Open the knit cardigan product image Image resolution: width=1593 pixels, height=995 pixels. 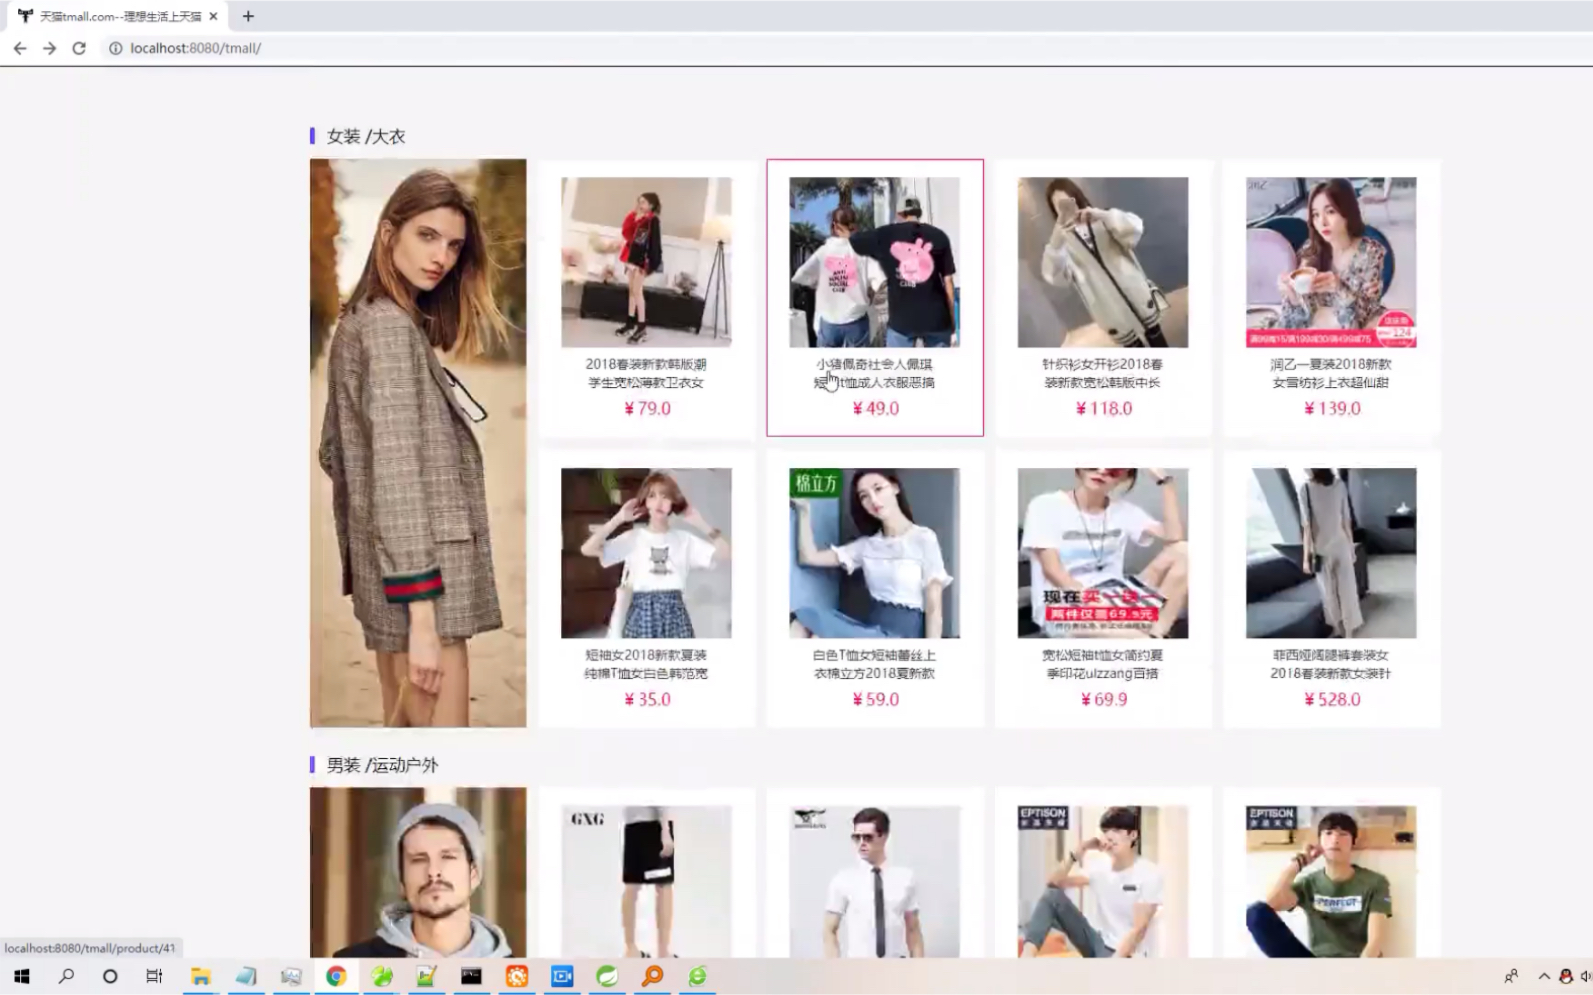tap(1103, 263)
